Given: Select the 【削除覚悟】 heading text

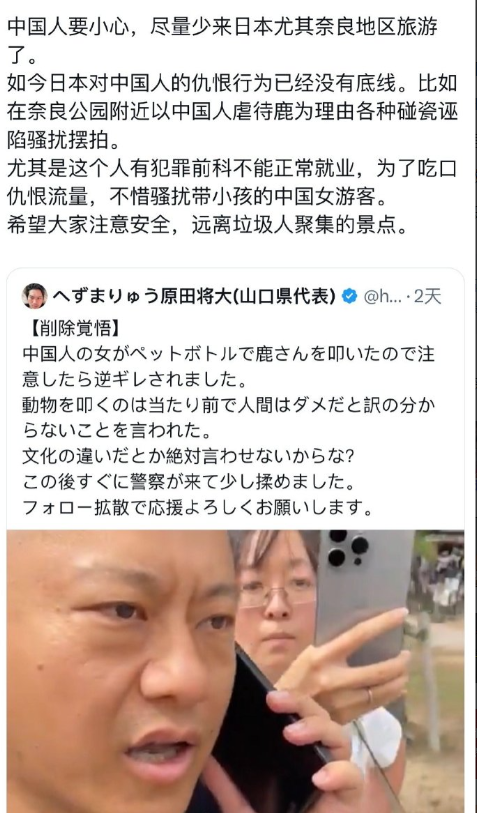Looking at the screenshot, I should (71, 328).
